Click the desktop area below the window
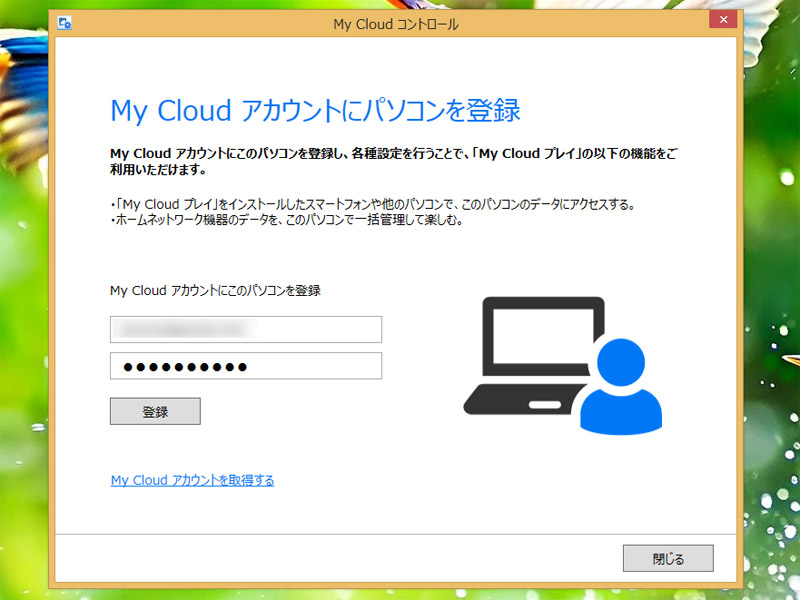This screenshot has height=600, width=800. 400,593
